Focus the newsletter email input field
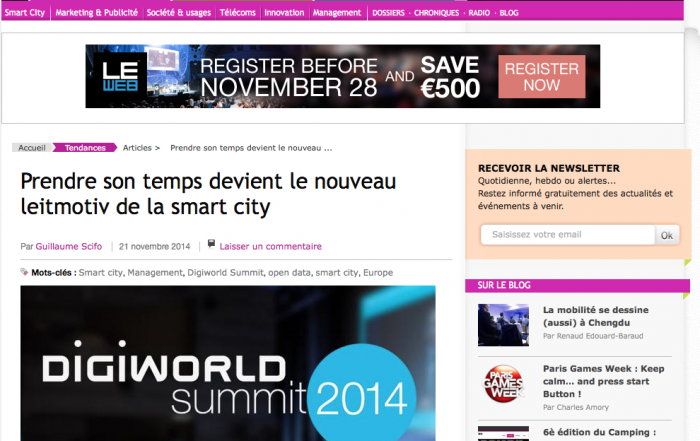This screenshot has height=441, width=700. [567, 235]
